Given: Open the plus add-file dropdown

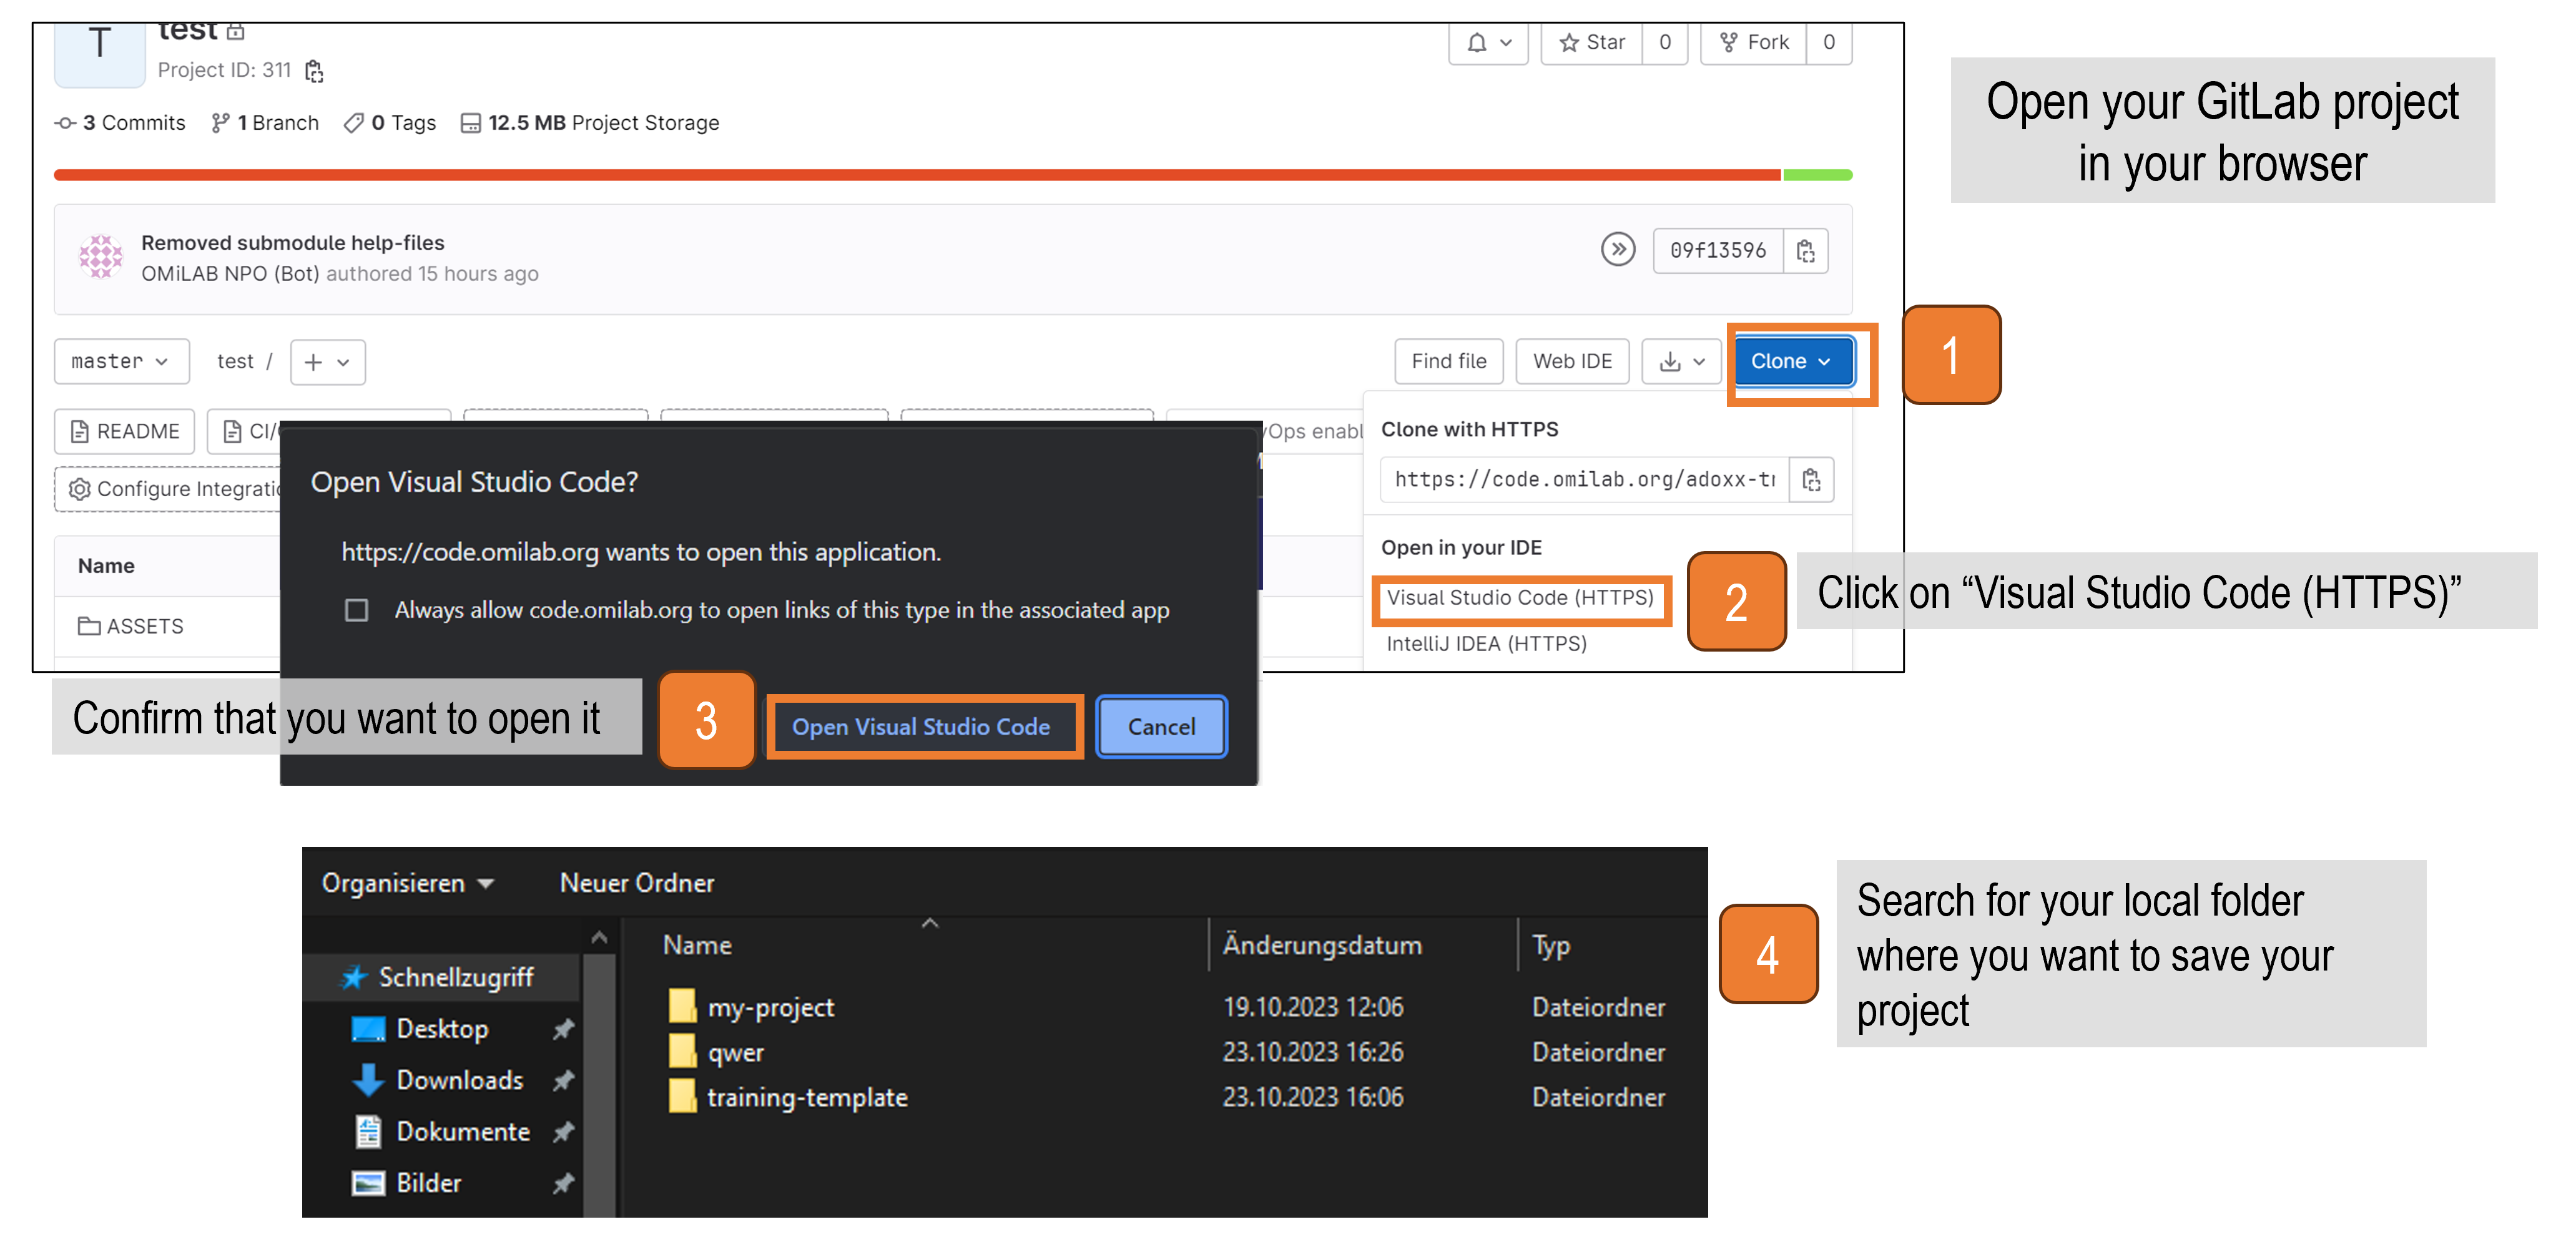Looking at the screenshot, I should click(x=327, y=362).
